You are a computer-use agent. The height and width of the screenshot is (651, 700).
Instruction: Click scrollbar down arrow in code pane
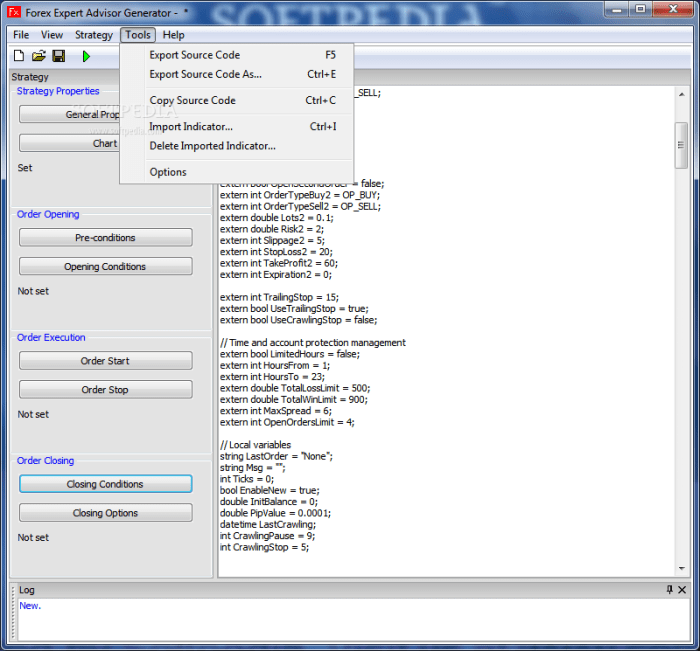681,568
